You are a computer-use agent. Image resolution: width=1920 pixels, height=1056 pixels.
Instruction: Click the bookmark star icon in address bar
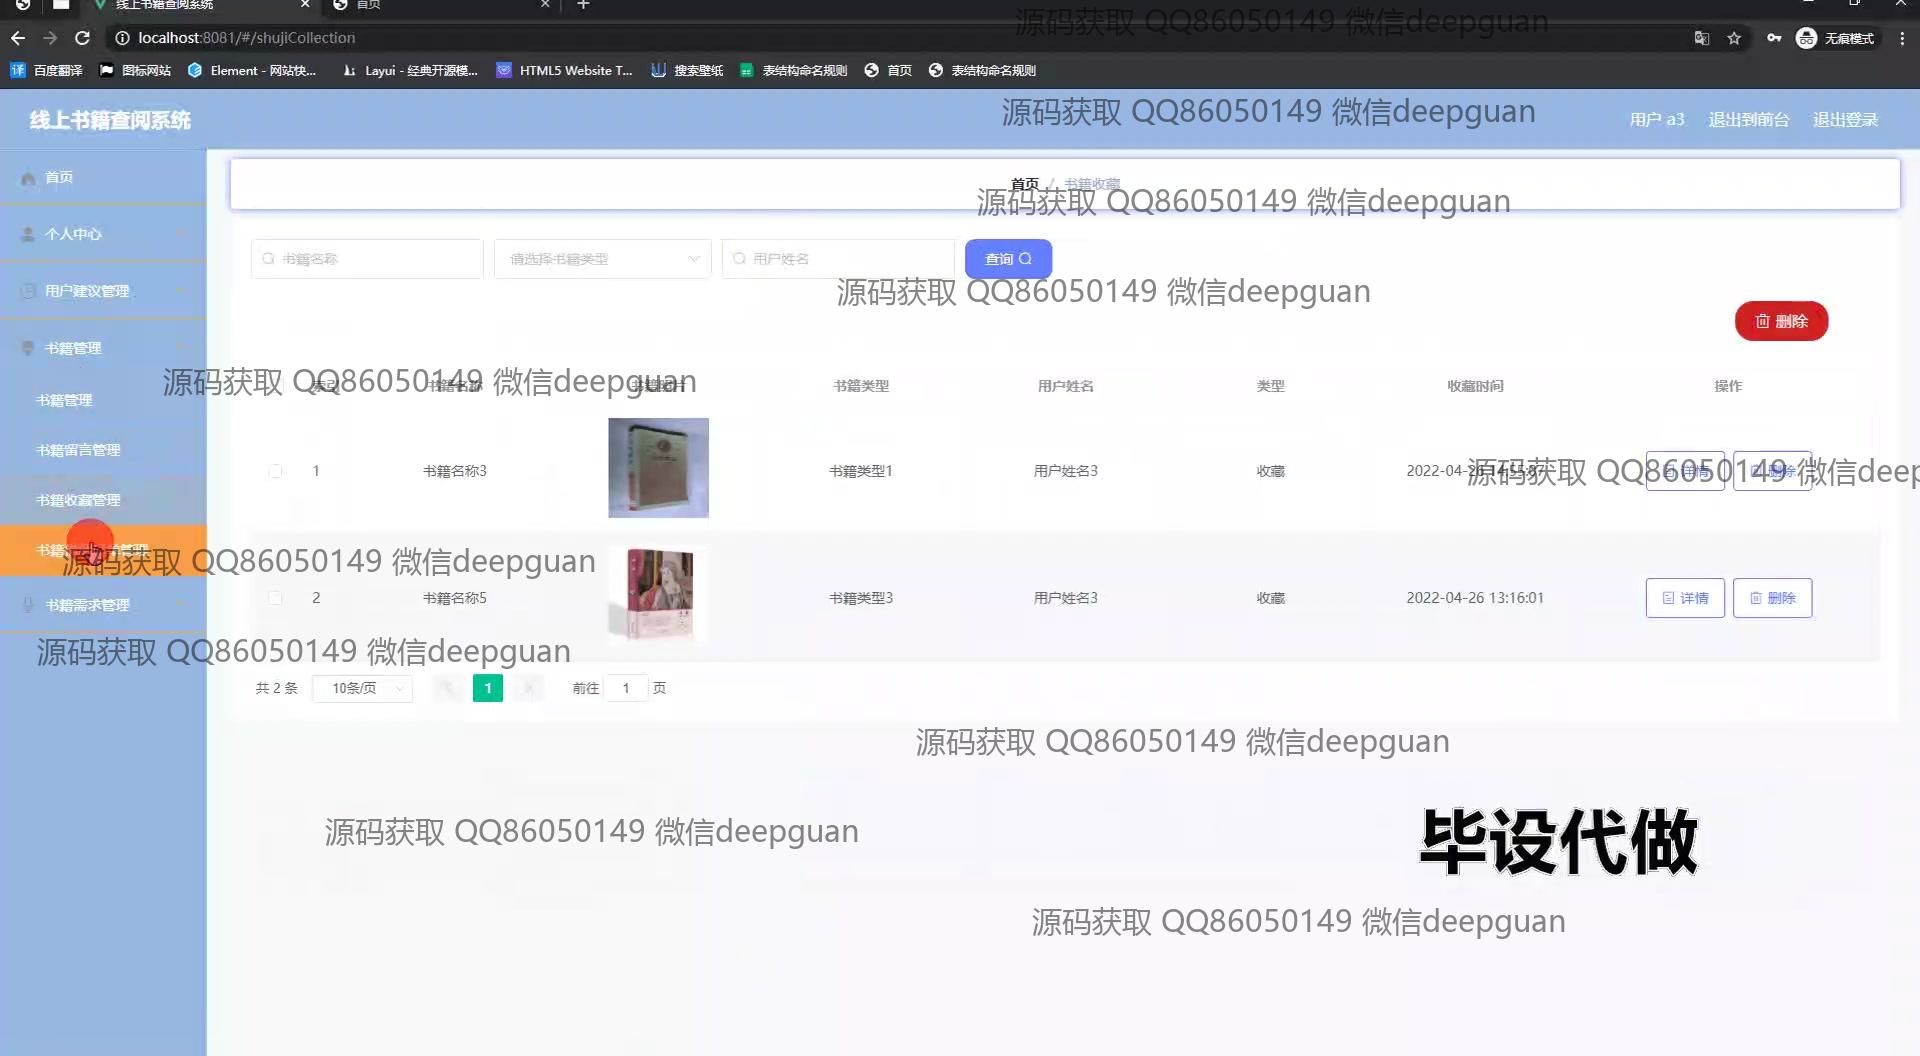pyautogui.click(x=1734, y=38)
